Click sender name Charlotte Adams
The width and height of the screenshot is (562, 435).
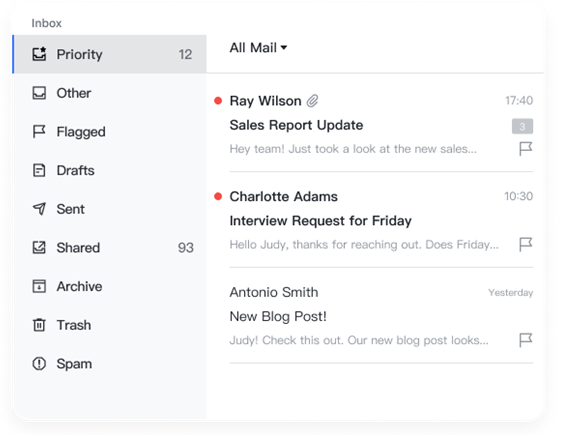[x=284, y=196]
